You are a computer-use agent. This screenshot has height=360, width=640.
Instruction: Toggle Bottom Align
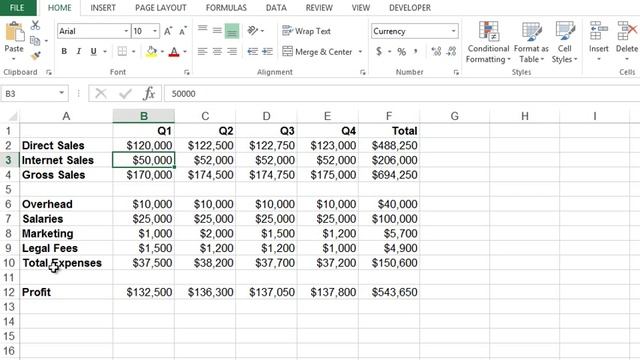pos(232,31)
